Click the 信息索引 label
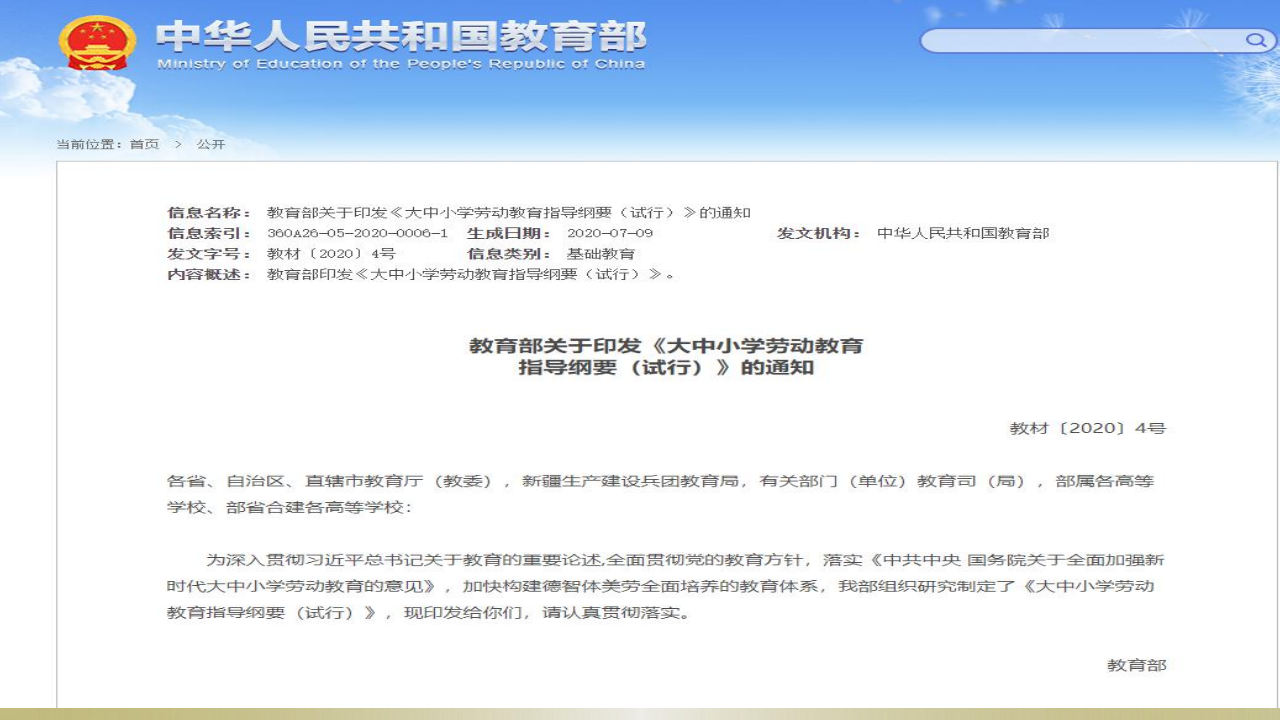This screenshot has width=1280, height=720. tap(209, 233)
